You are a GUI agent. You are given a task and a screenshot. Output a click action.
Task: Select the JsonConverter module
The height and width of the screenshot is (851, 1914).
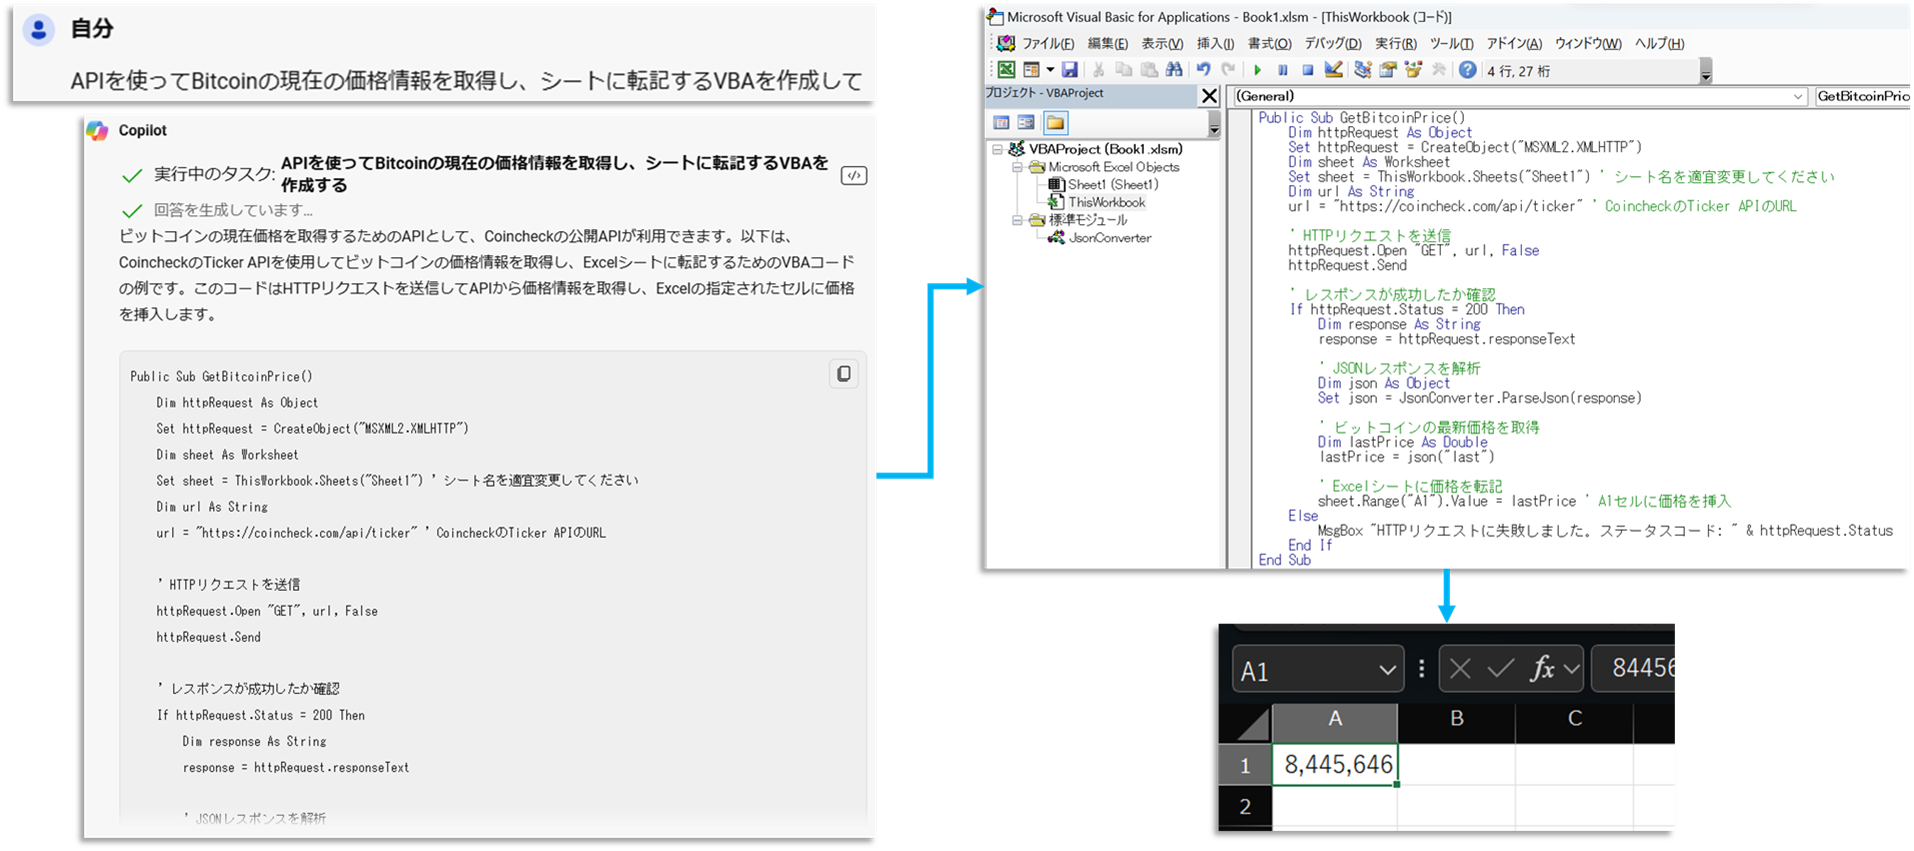click(x=1109, y=238)
